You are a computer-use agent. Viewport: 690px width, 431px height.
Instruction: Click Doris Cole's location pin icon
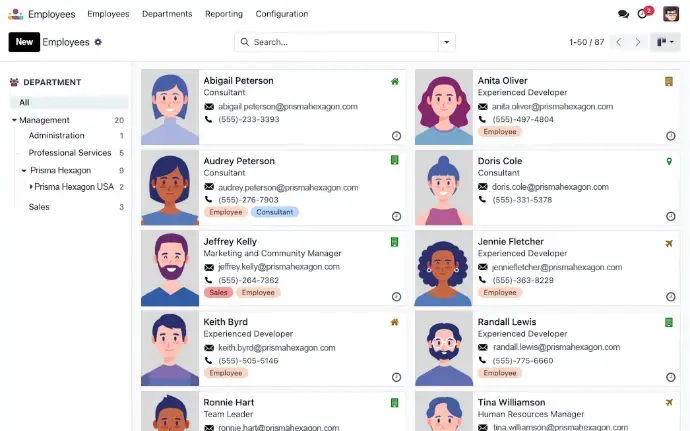[x=669, y=161]
